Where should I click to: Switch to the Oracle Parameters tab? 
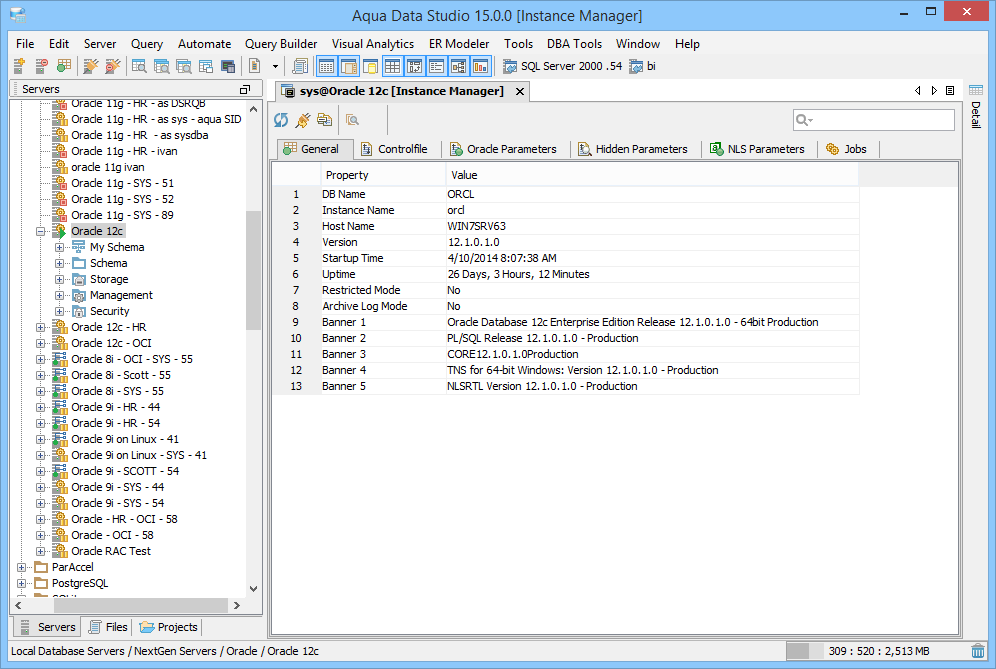point(503,149)
